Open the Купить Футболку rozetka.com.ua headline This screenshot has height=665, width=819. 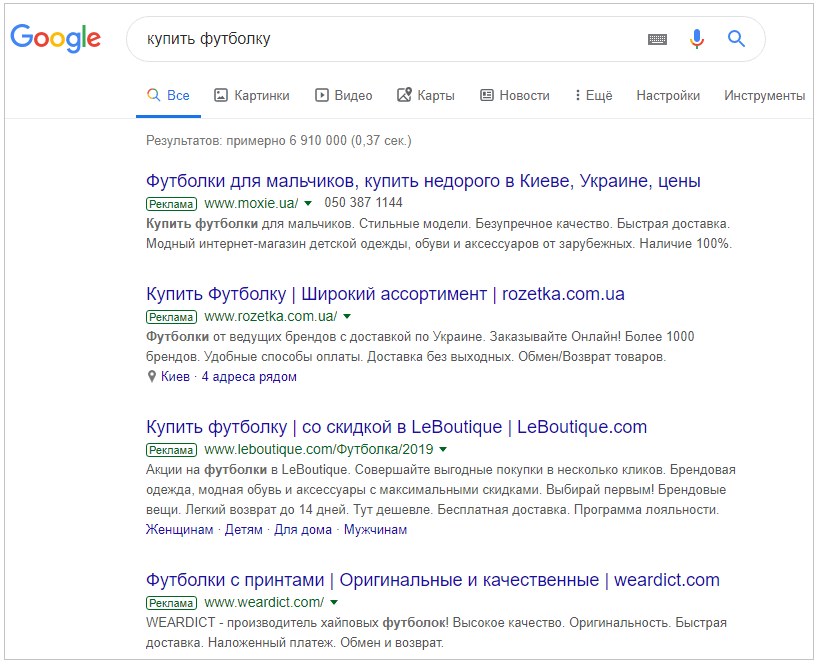tap(385, 294)
